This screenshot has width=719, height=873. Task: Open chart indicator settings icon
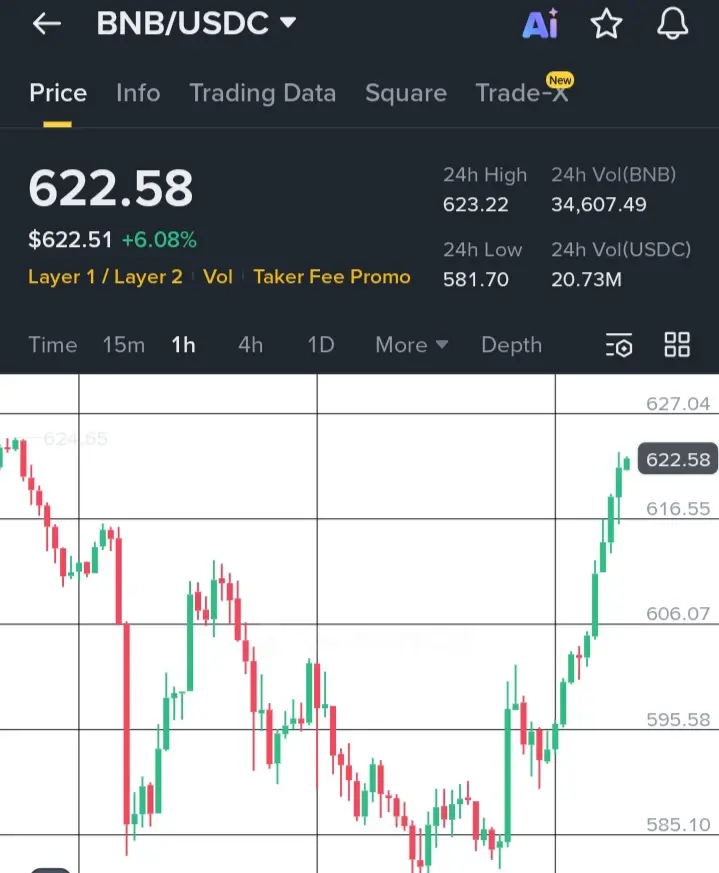[619, 345]
